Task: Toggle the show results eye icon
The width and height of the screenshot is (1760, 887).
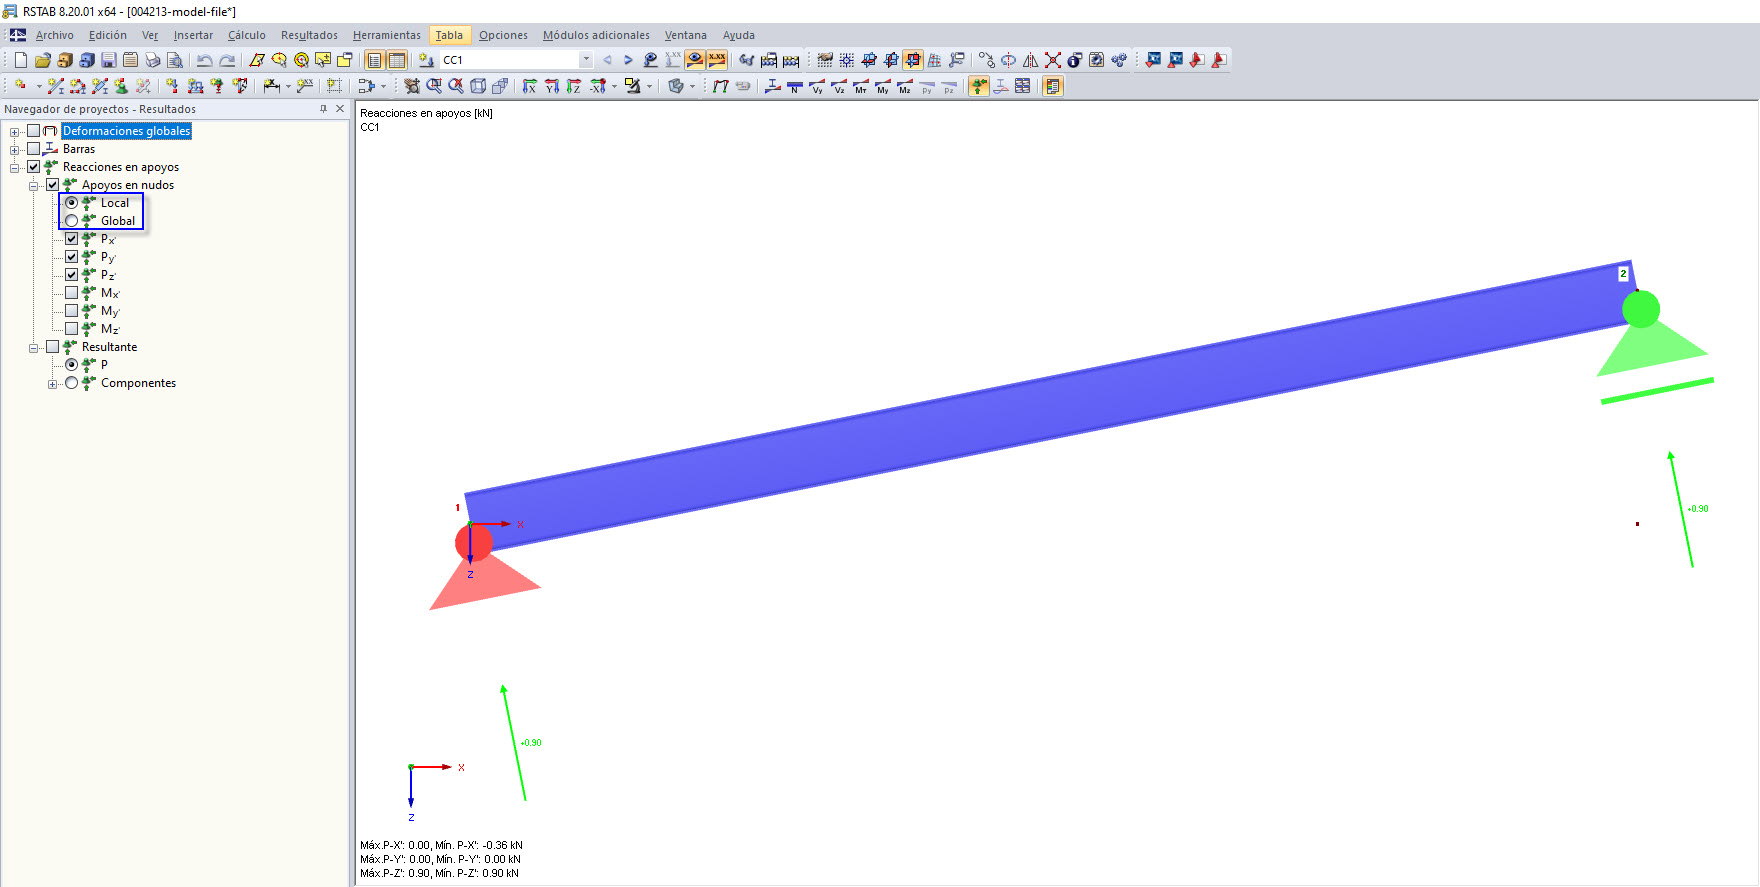Action: click(x=694, y=60)
